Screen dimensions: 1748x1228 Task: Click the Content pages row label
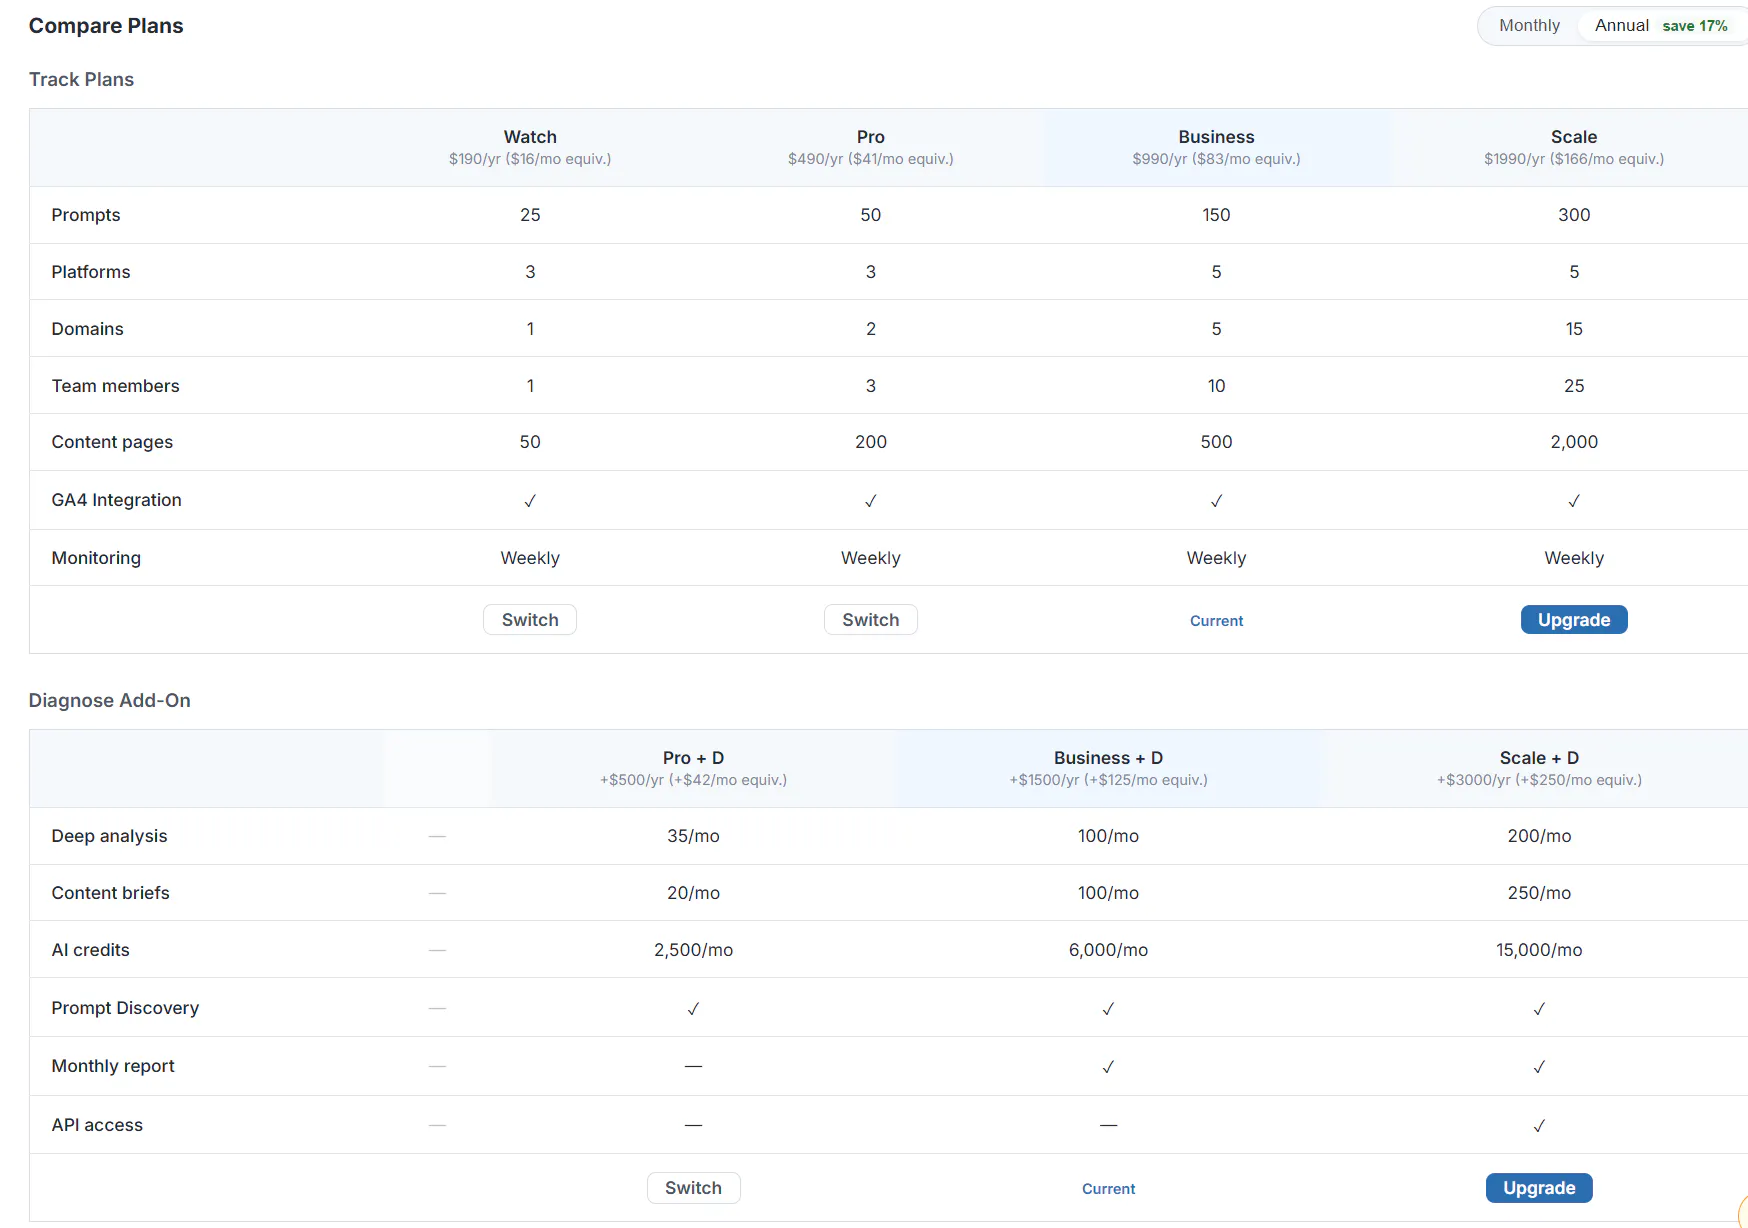pyautogui.click(x=112, y=442)
